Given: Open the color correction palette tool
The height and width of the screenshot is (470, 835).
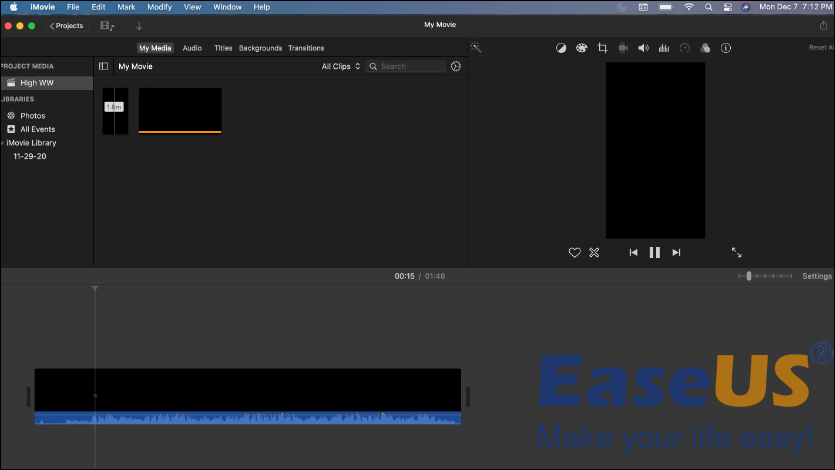Looking at the screenshot, I should (581, 48).
